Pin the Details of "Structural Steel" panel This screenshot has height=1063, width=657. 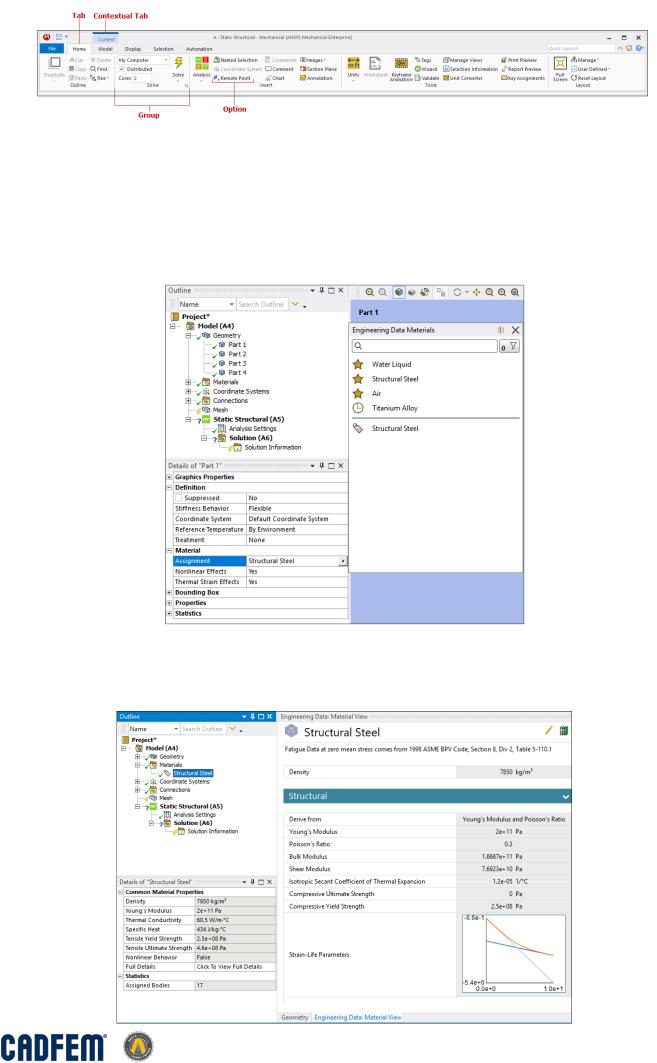click(x=252, y=882)
